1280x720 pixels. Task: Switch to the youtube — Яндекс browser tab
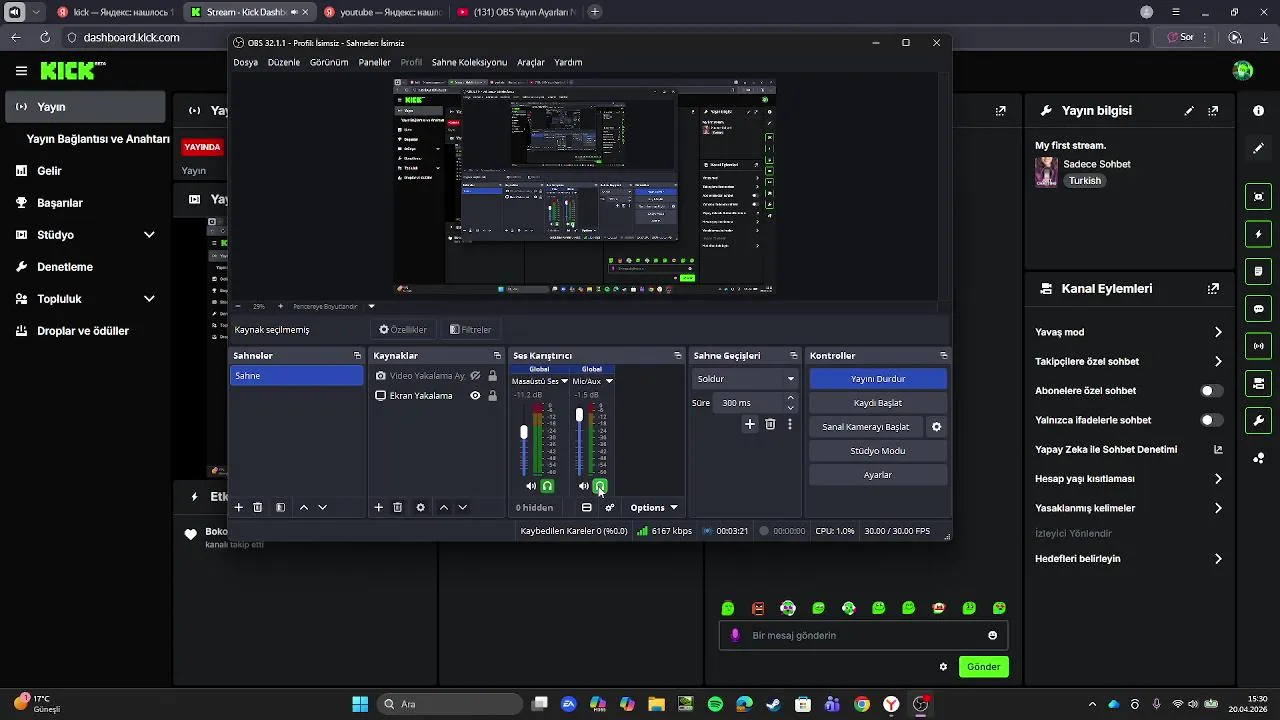pos(383,12)
